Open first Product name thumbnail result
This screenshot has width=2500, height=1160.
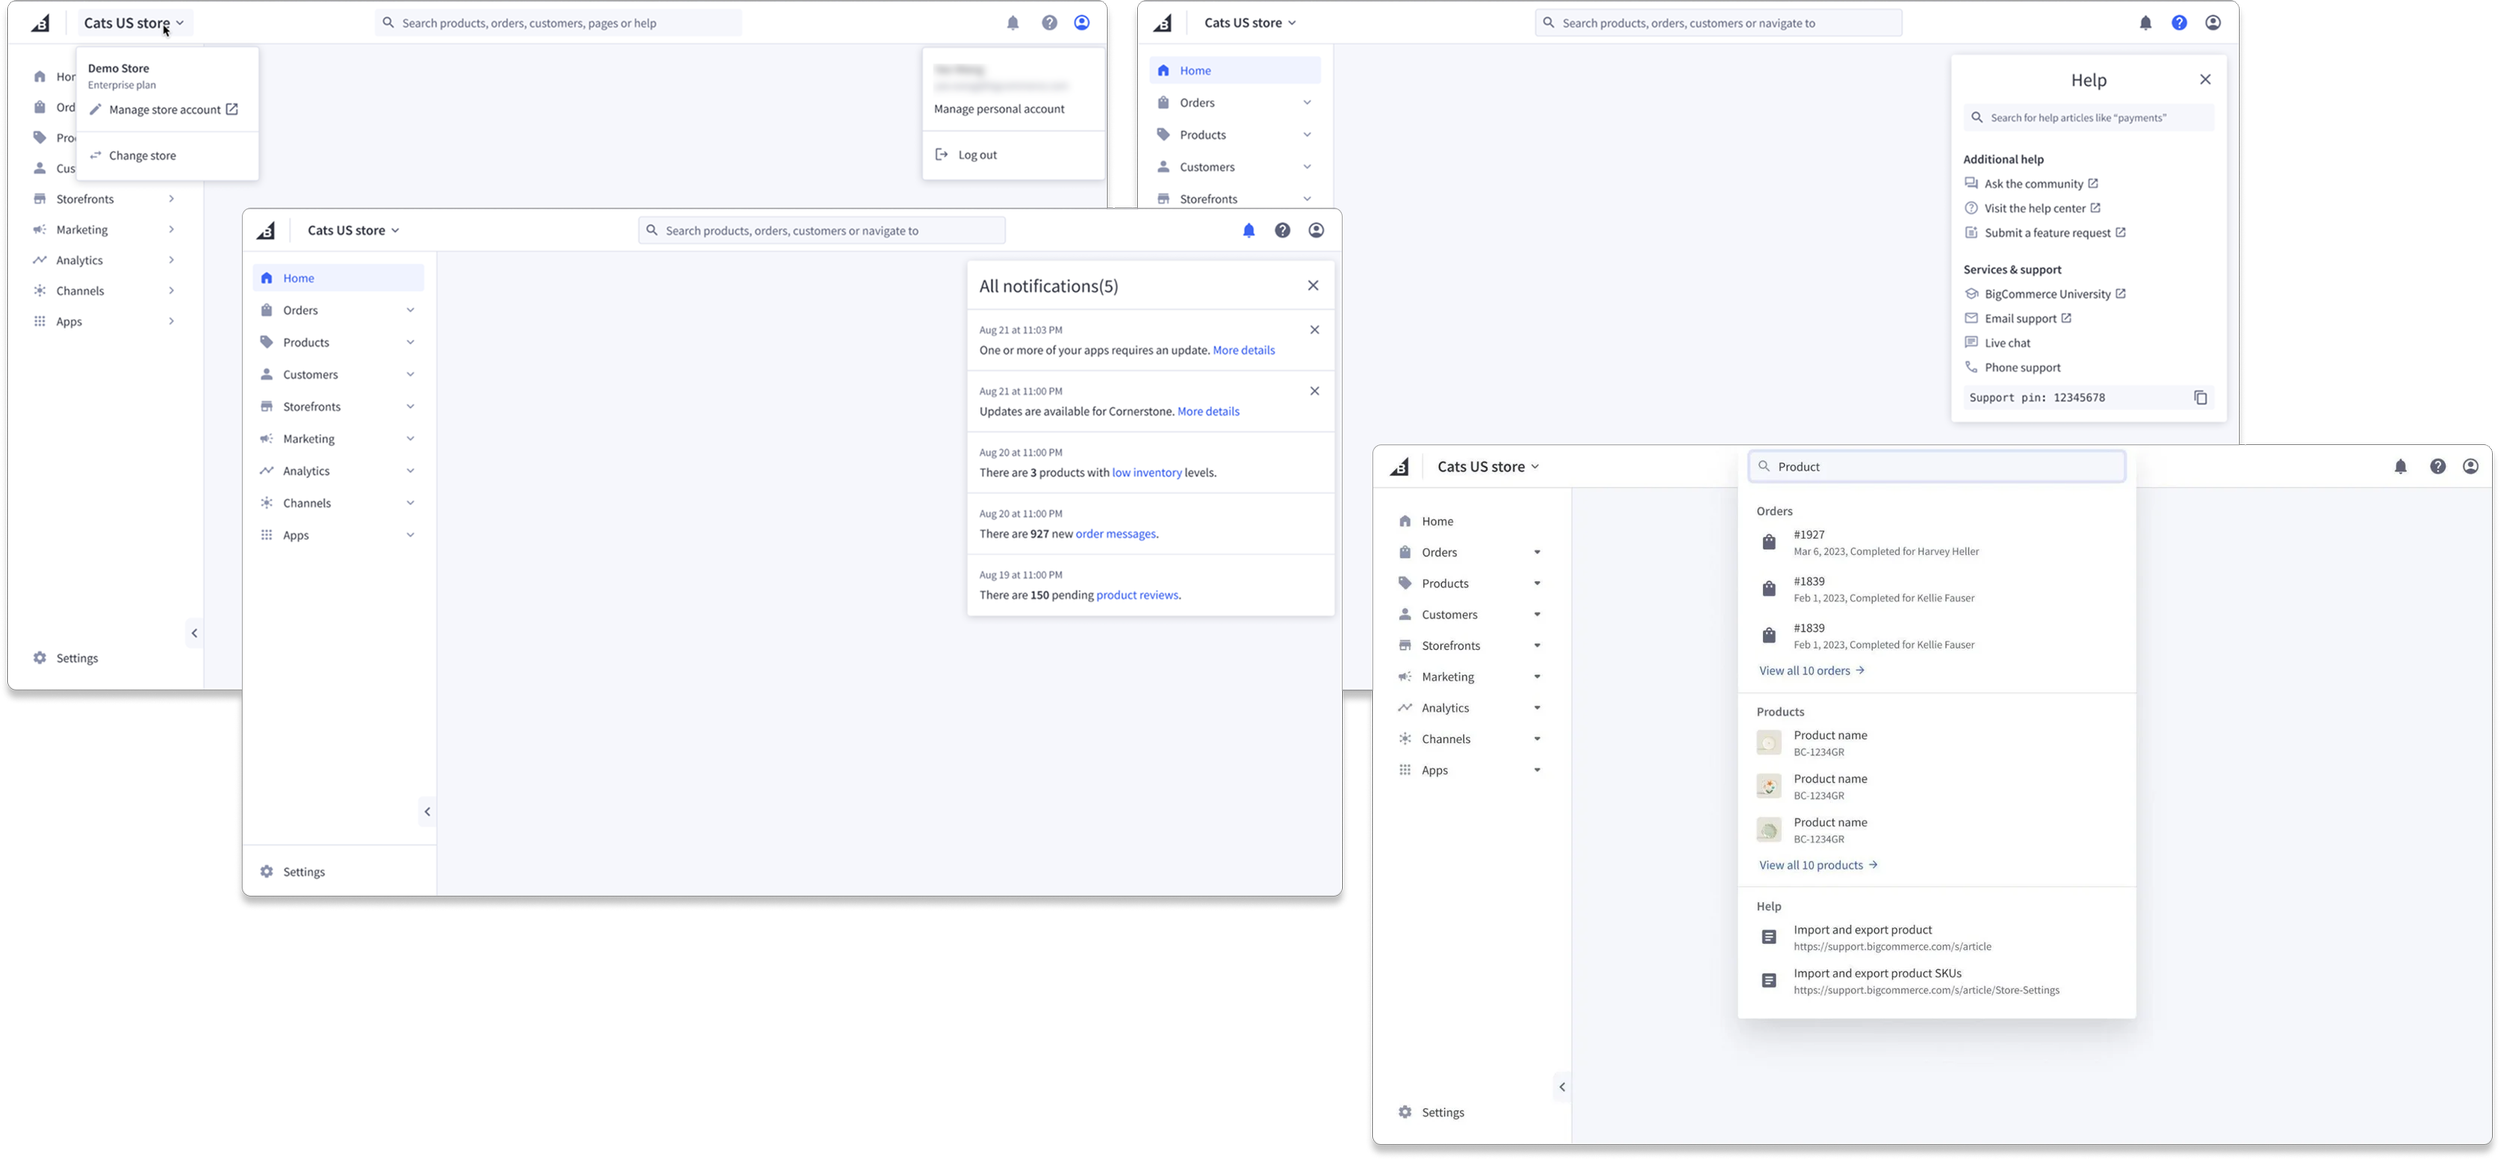pos(1768,743)
